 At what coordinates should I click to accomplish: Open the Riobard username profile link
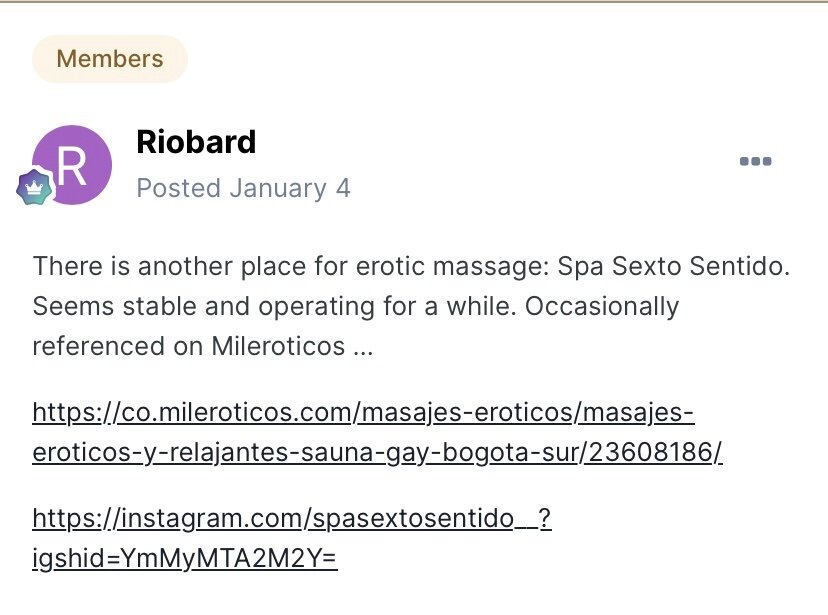196,141
